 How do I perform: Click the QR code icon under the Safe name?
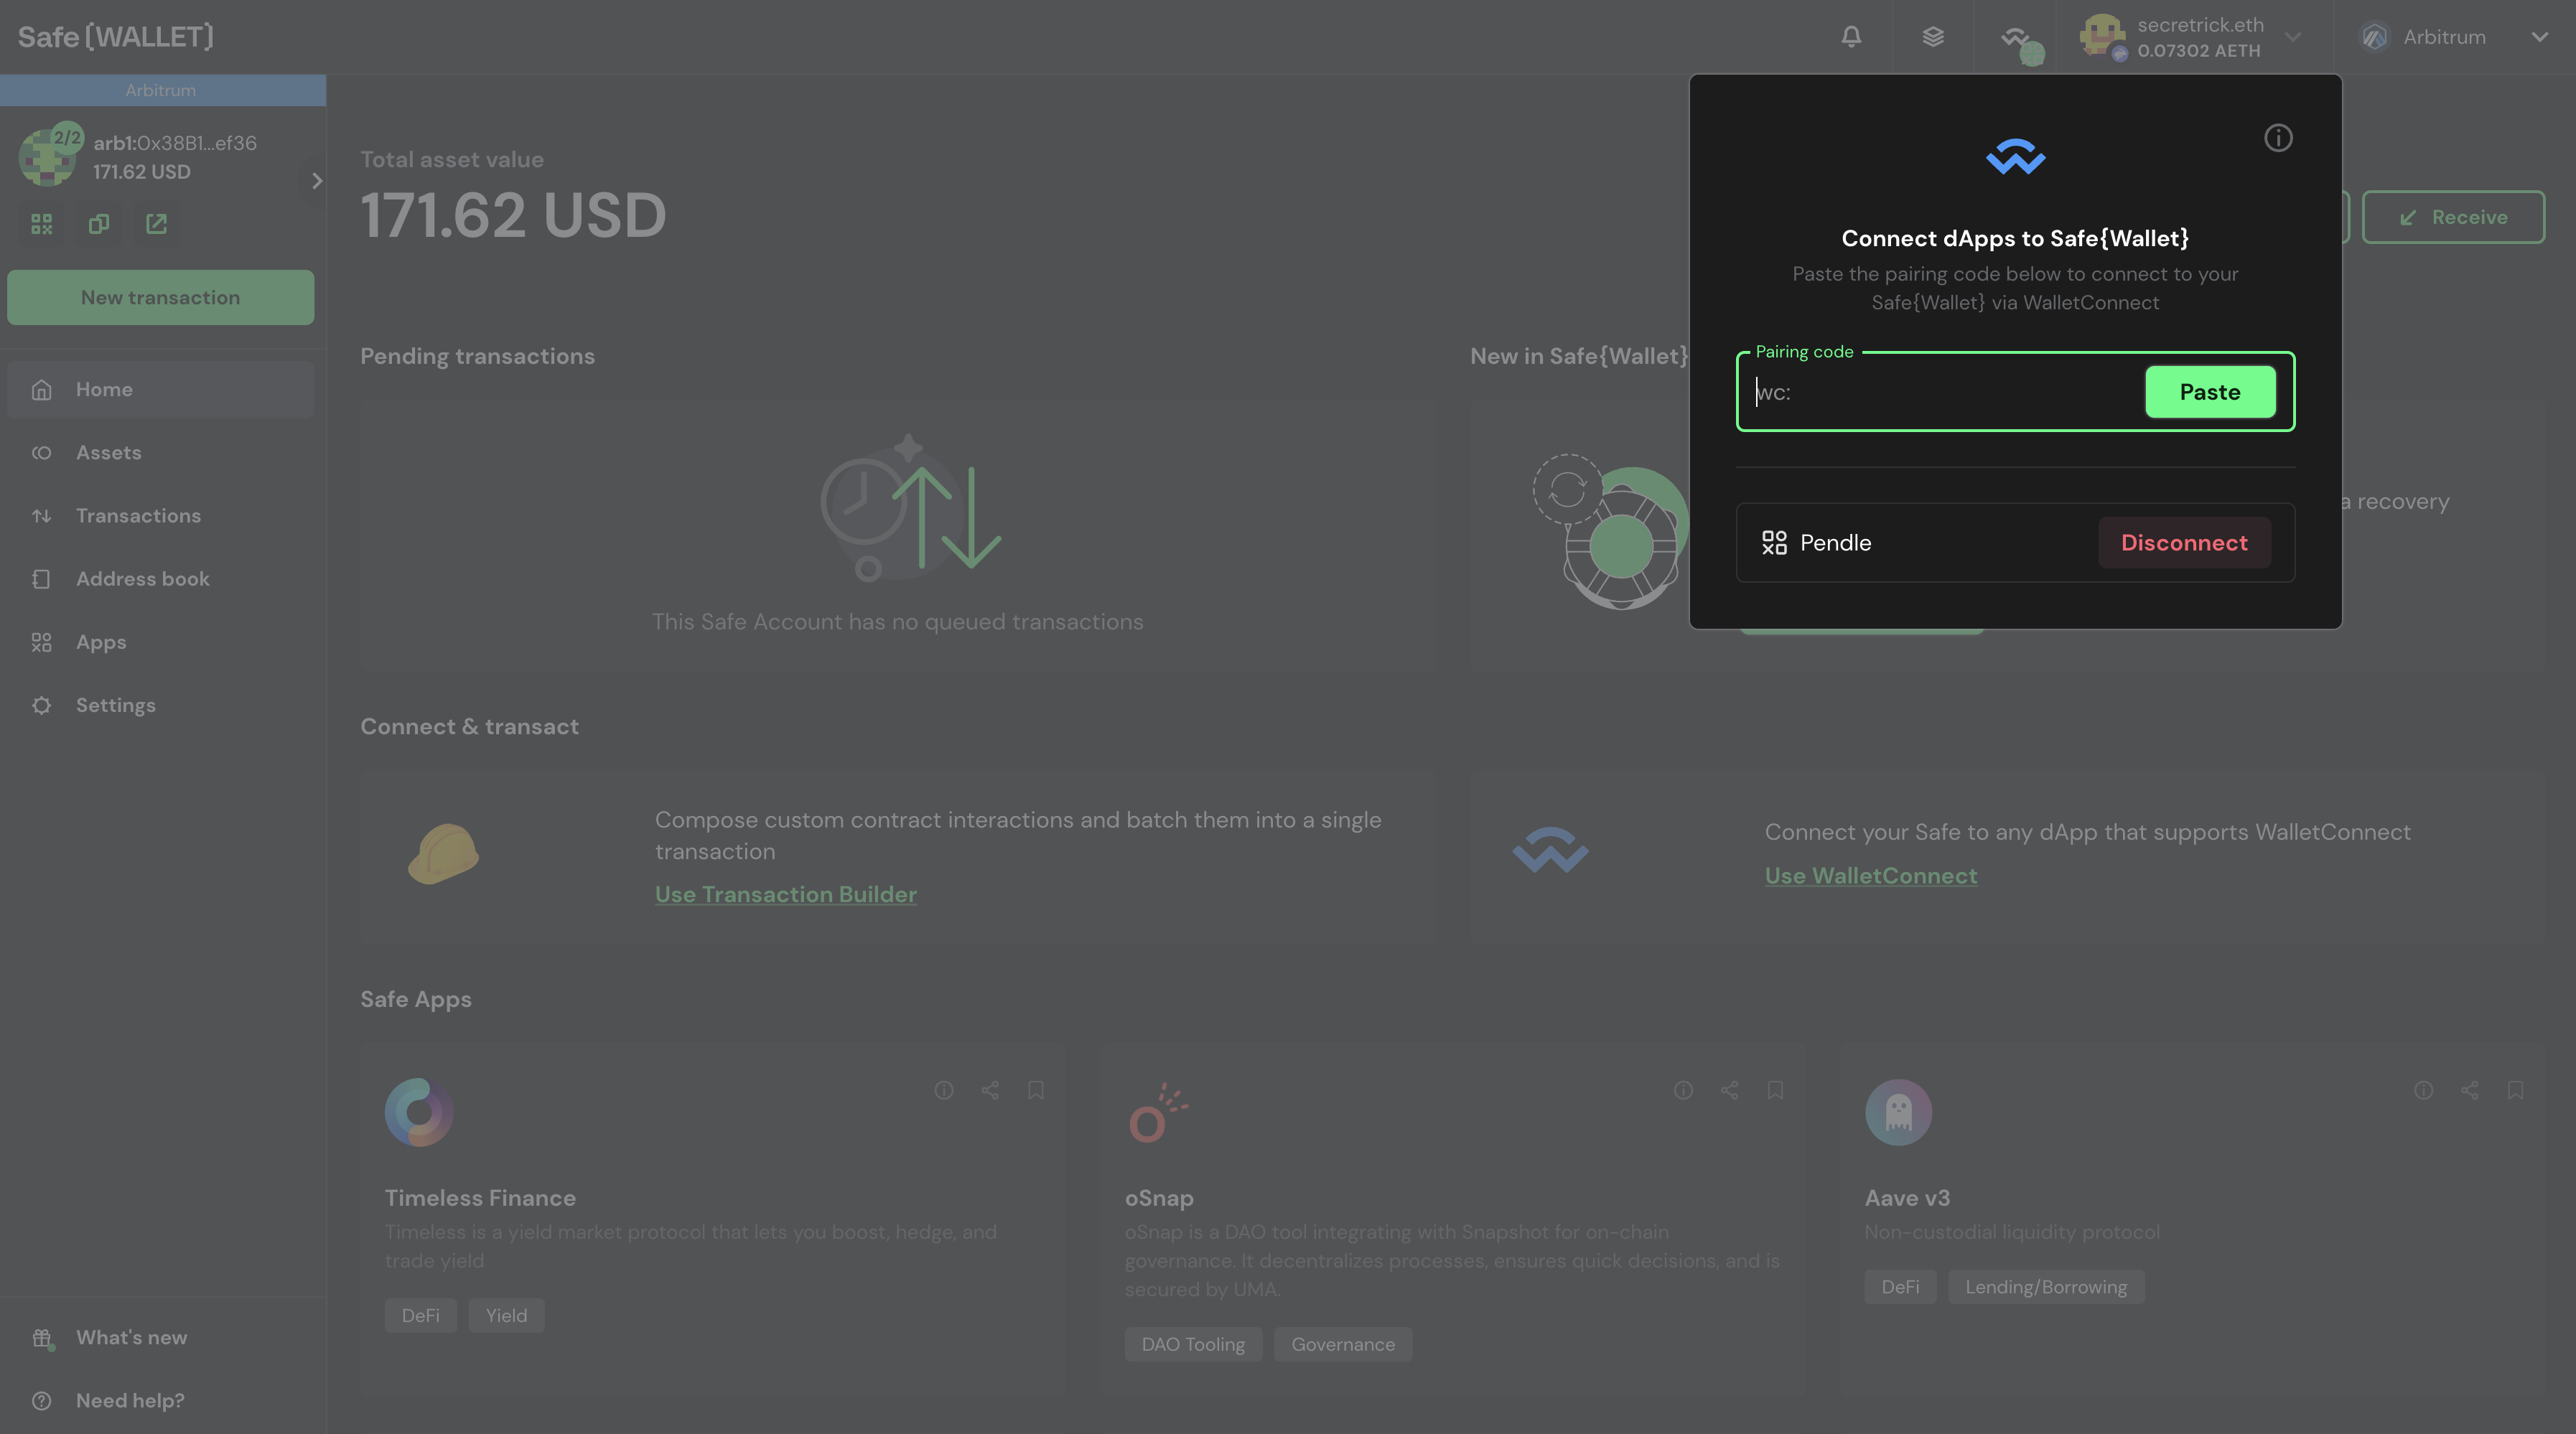[x=41, y=224]
